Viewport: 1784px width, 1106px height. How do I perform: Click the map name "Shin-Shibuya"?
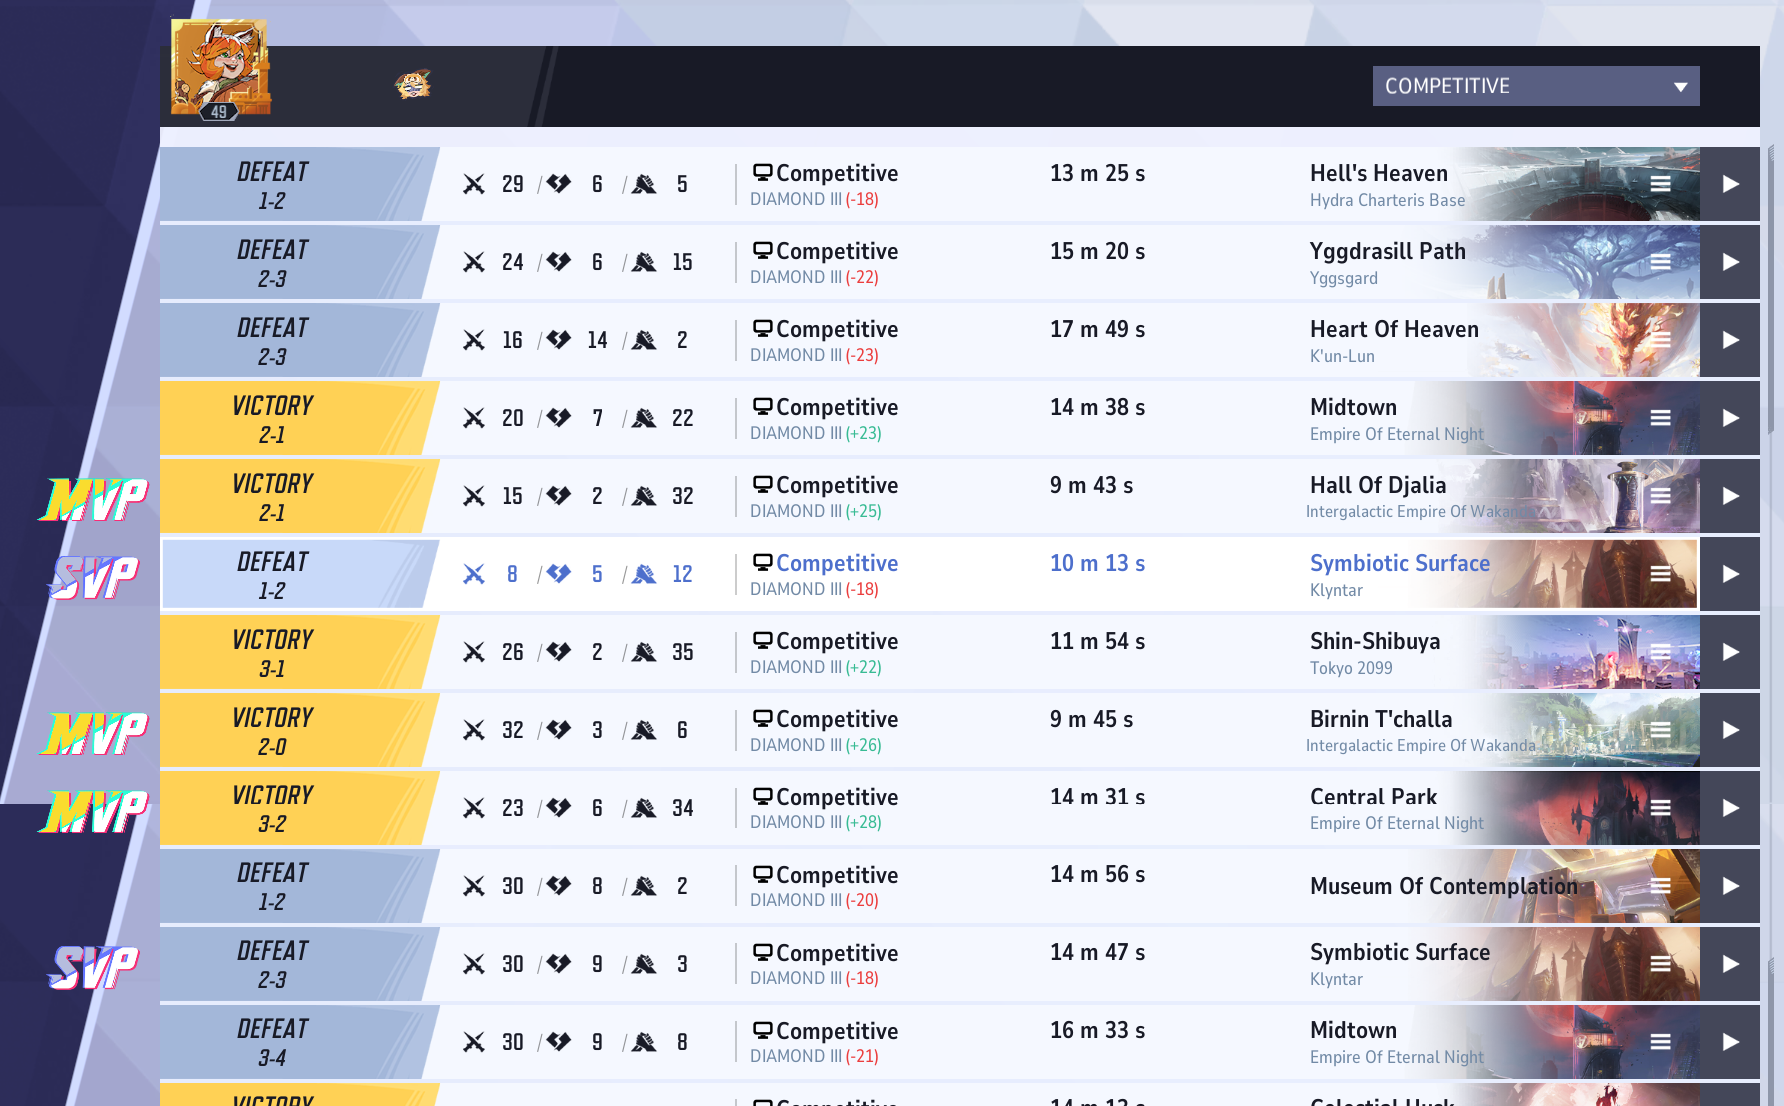[1375, 641]
